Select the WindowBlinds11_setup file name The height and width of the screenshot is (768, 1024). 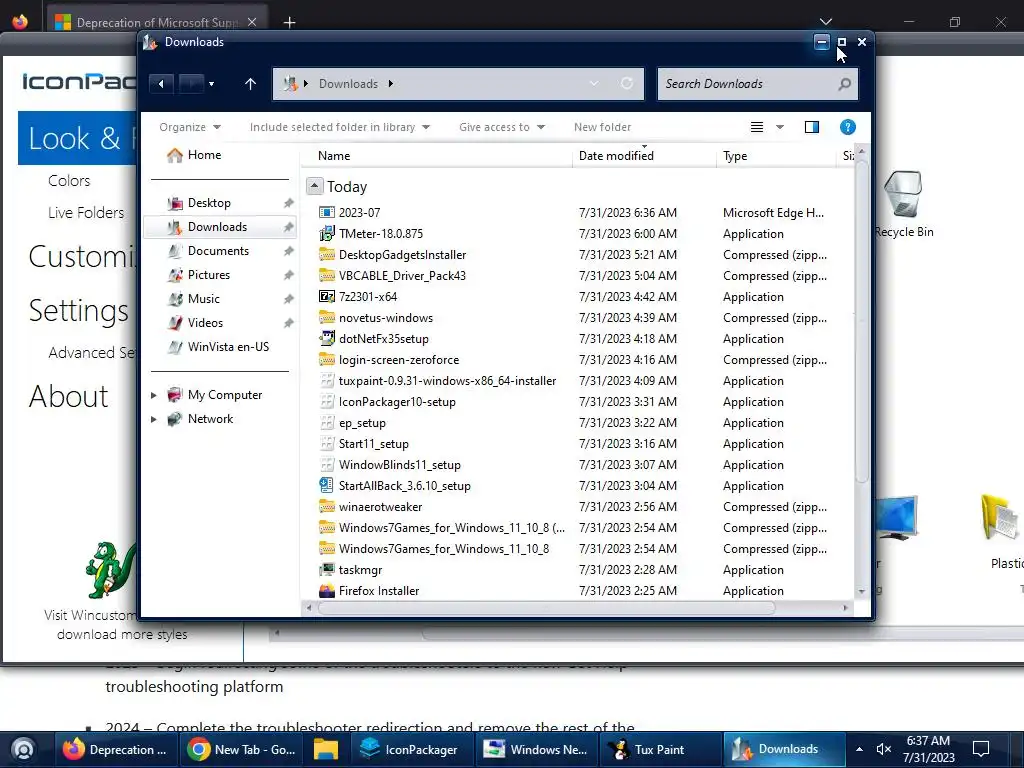pyautogui.click(x=400, y=464)
